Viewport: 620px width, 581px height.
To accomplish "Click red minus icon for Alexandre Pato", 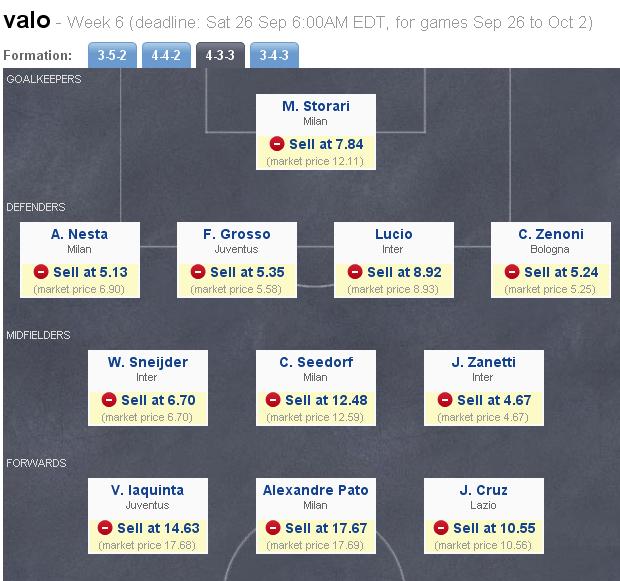I will click(273, 528).
